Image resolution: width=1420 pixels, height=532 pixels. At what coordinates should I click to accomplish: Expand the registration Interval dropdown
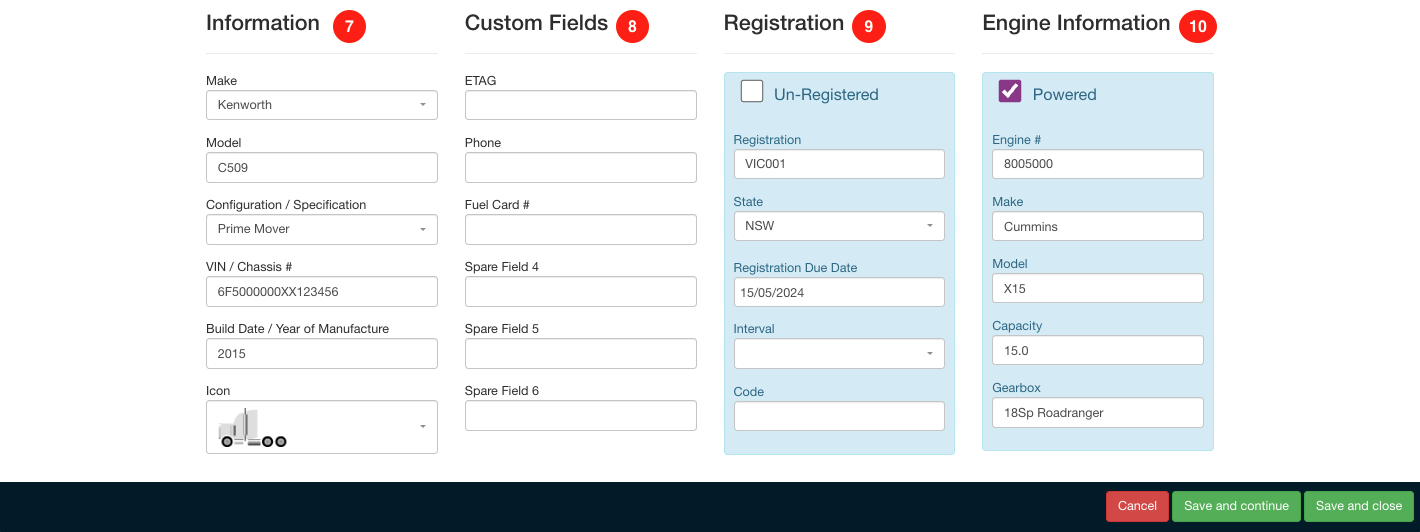[839, 353]
